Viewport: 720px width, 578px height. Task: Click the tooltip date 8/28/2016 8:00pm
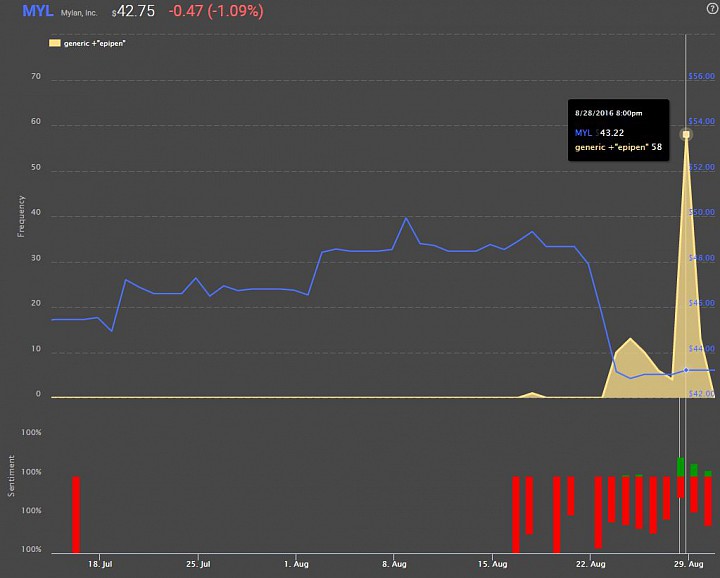tap(608, 113)
